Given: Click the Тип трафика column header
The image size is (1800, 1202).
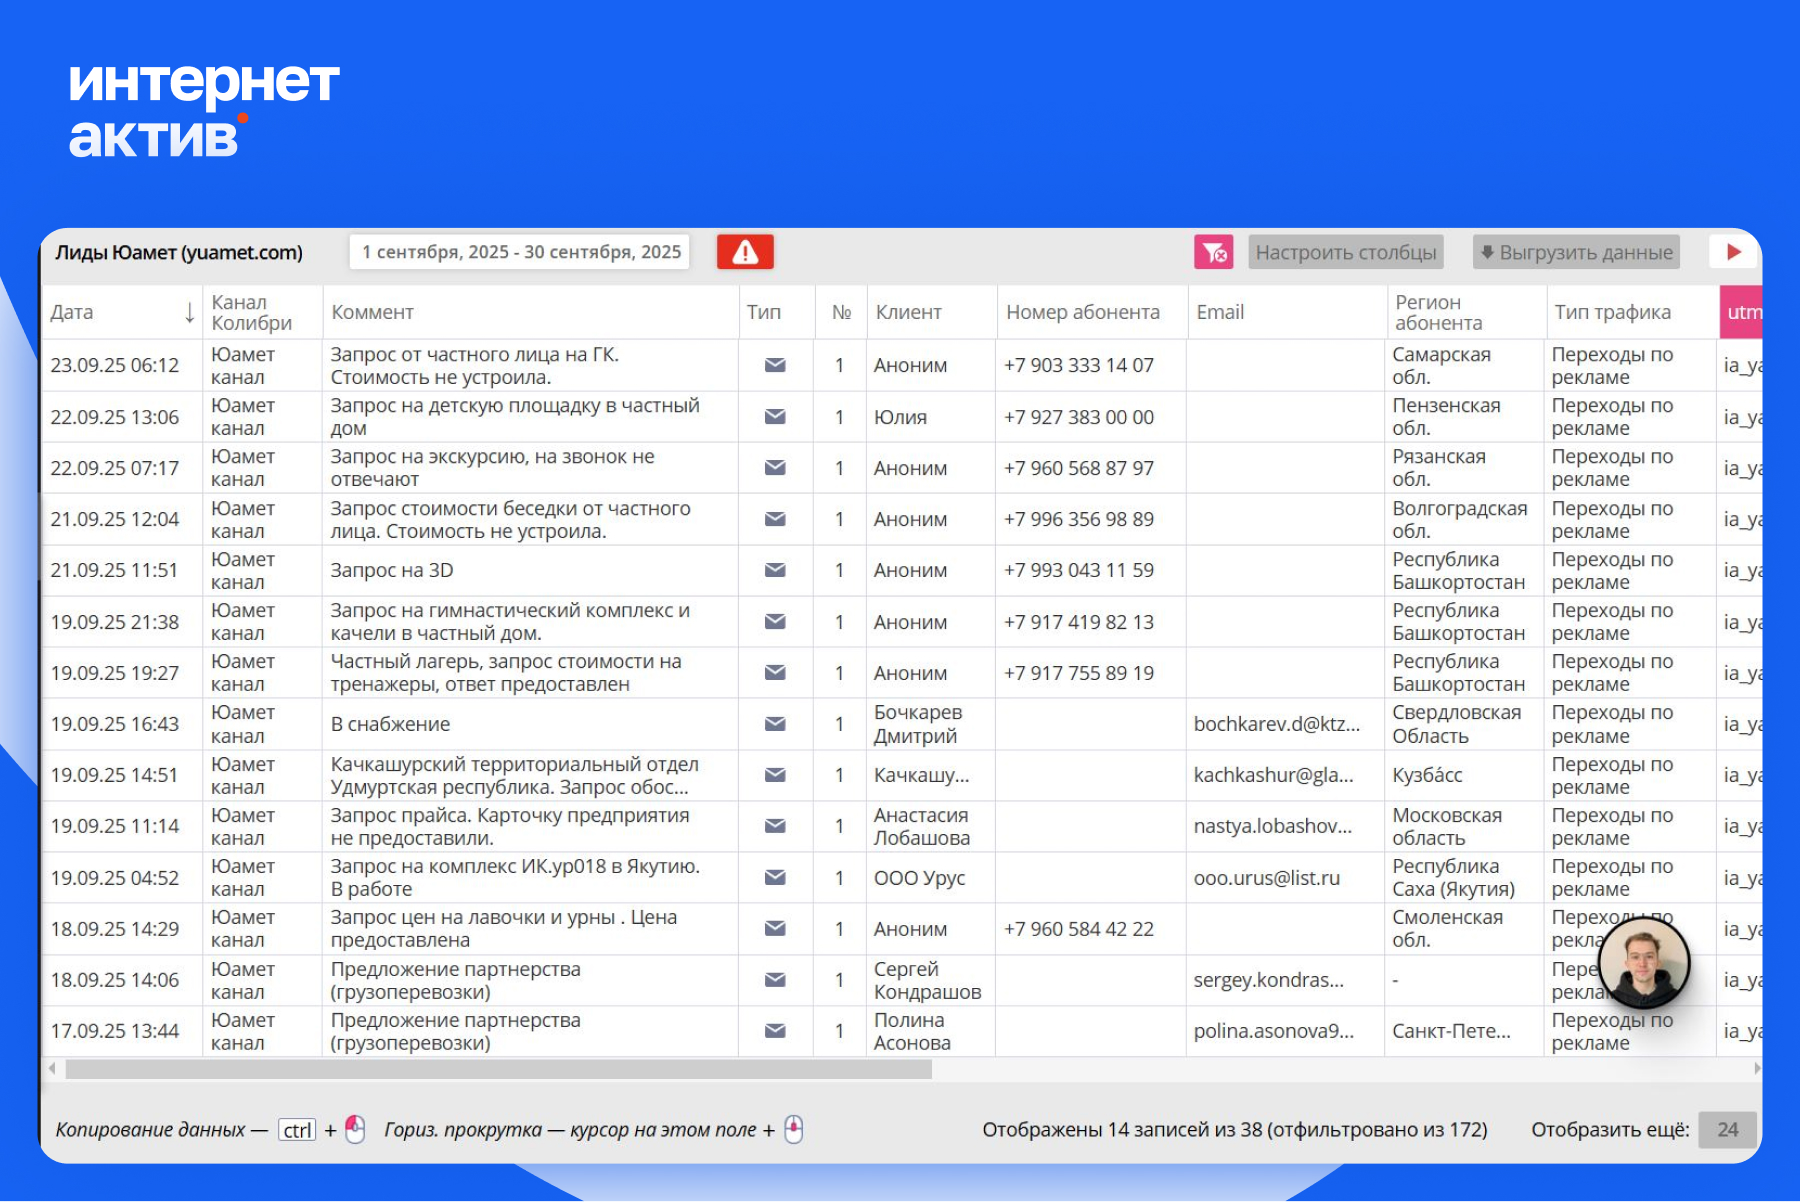Looking at the screenshot, I should tap(1612, 312).
